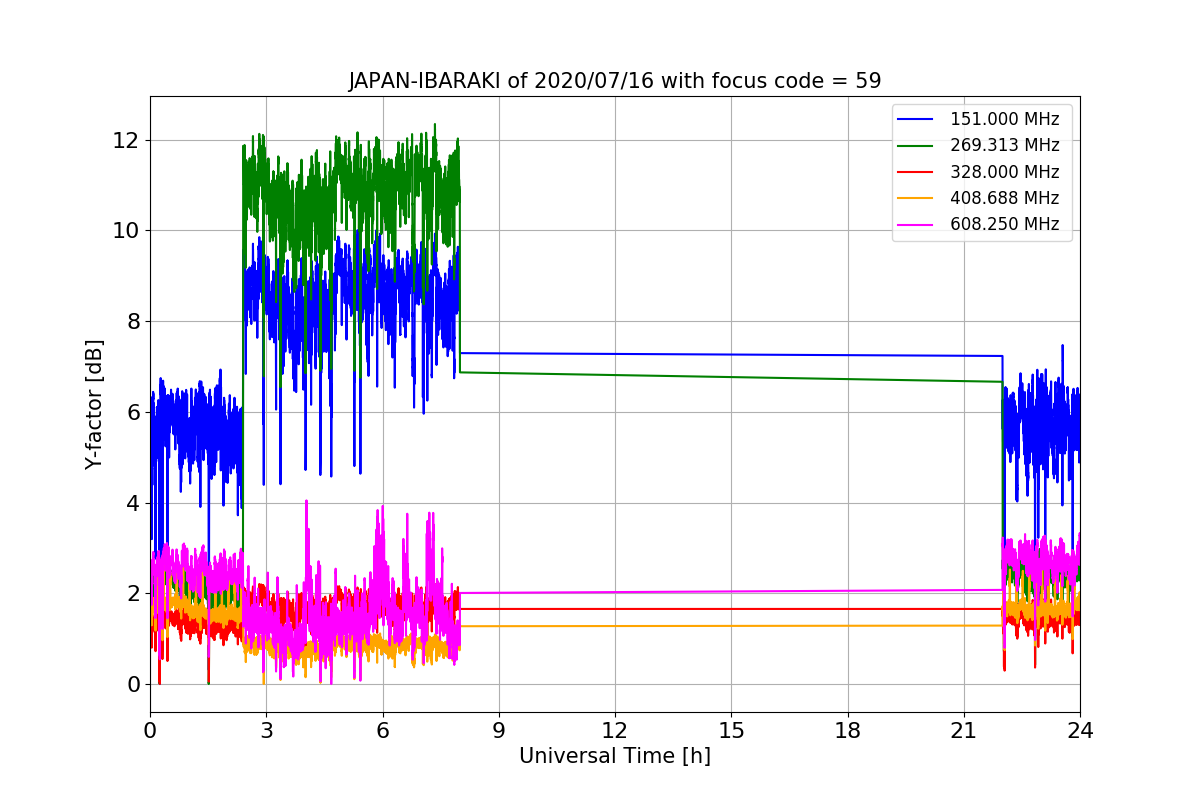Click the y-axis tick label 4
This screenshot has height=800, width=1200.
133,503
